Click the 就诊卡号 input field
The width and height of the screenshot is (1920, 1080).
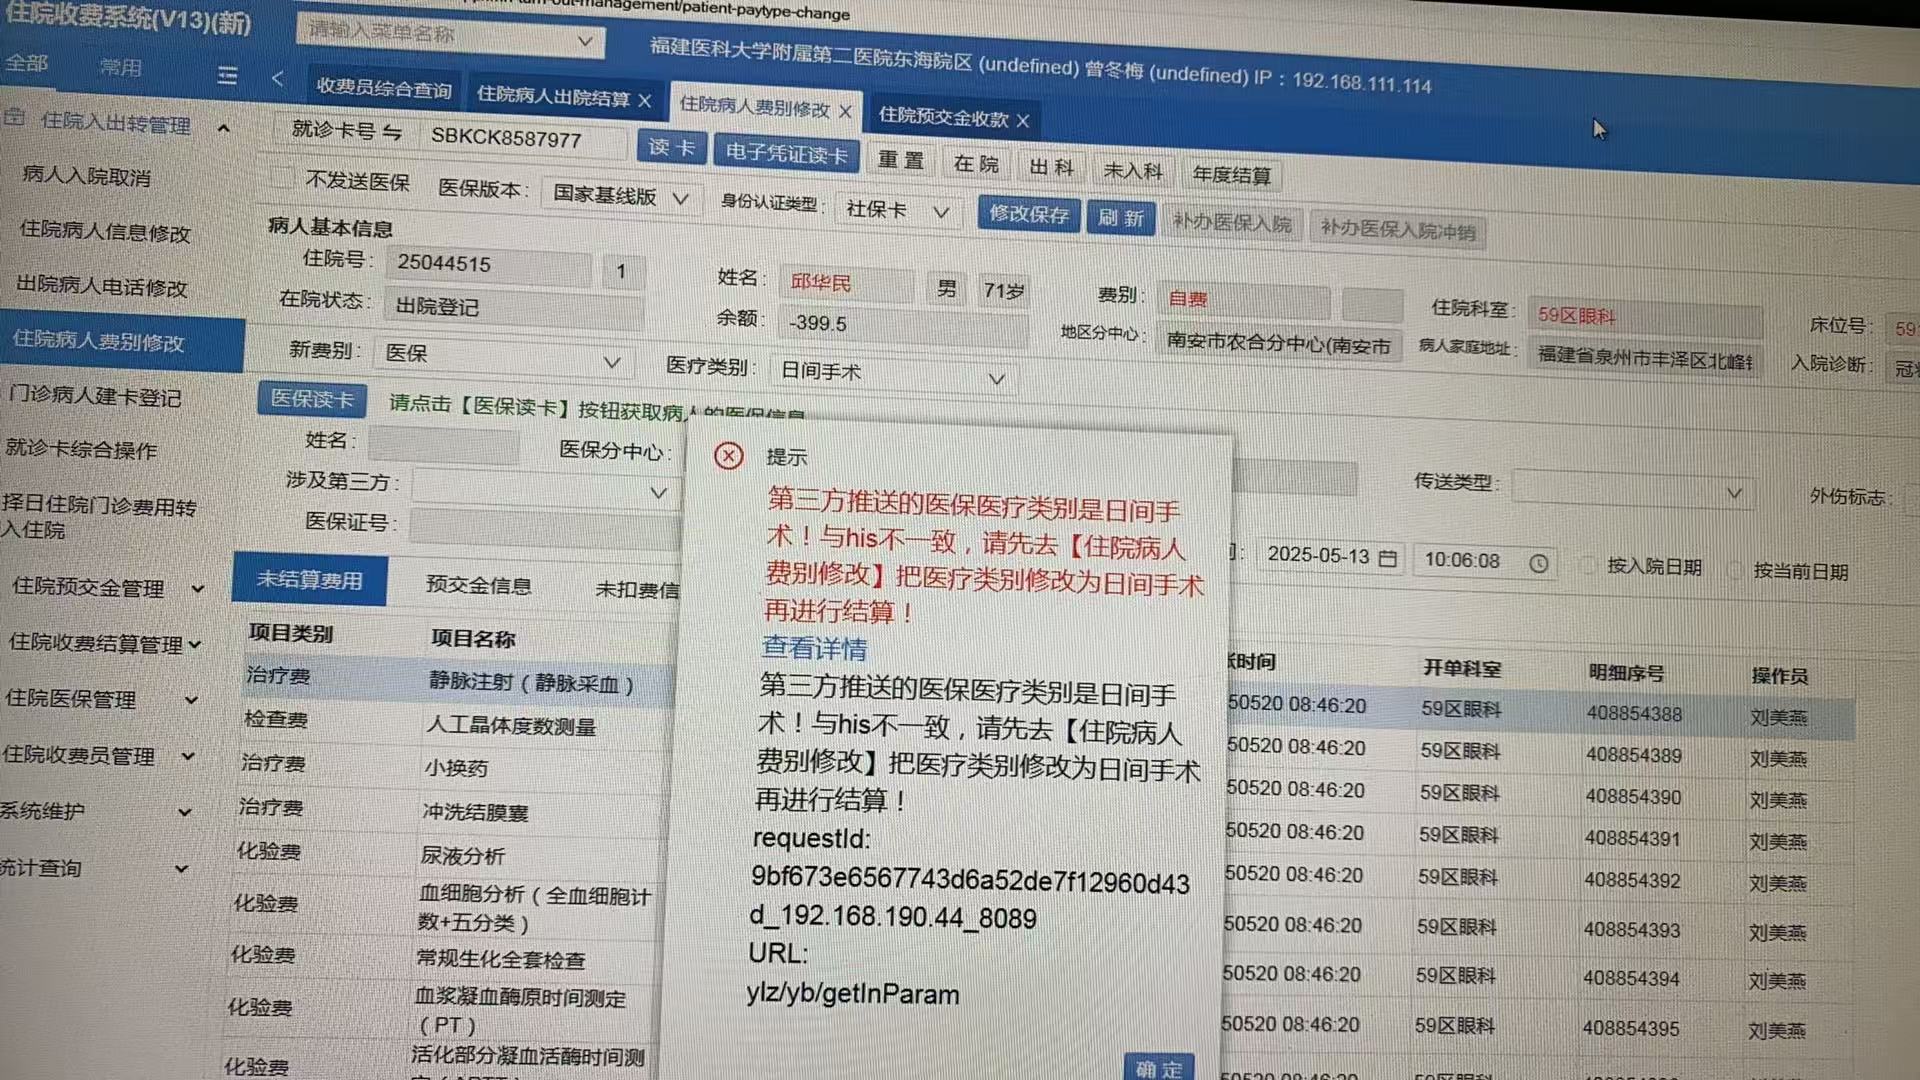pos(520,138)
